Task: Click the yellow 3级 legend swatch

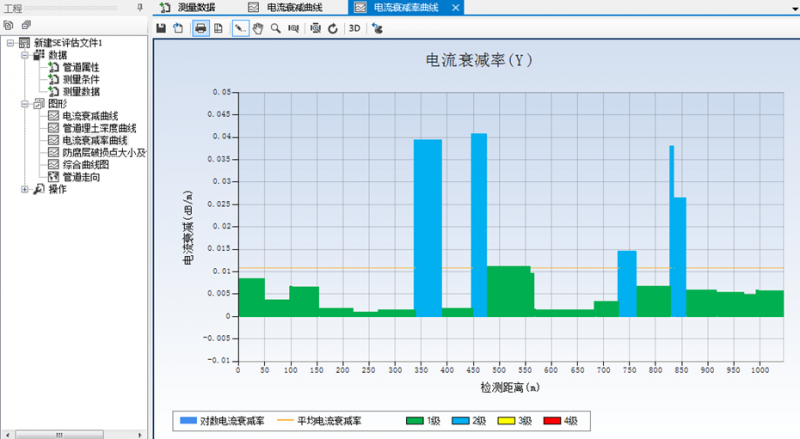Action: coord(506,421)
